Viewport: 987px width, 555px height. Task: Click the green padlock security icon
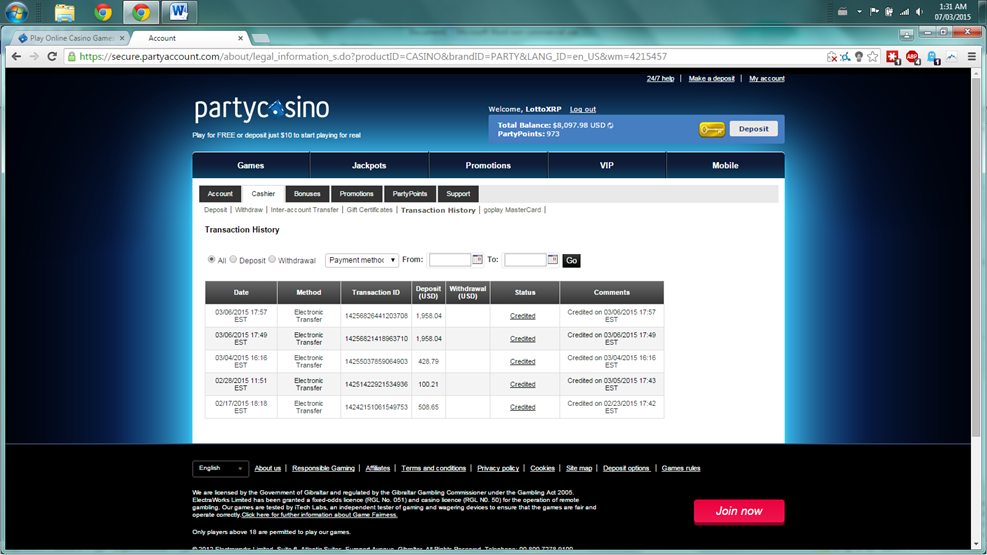click(x=72, y=57)
